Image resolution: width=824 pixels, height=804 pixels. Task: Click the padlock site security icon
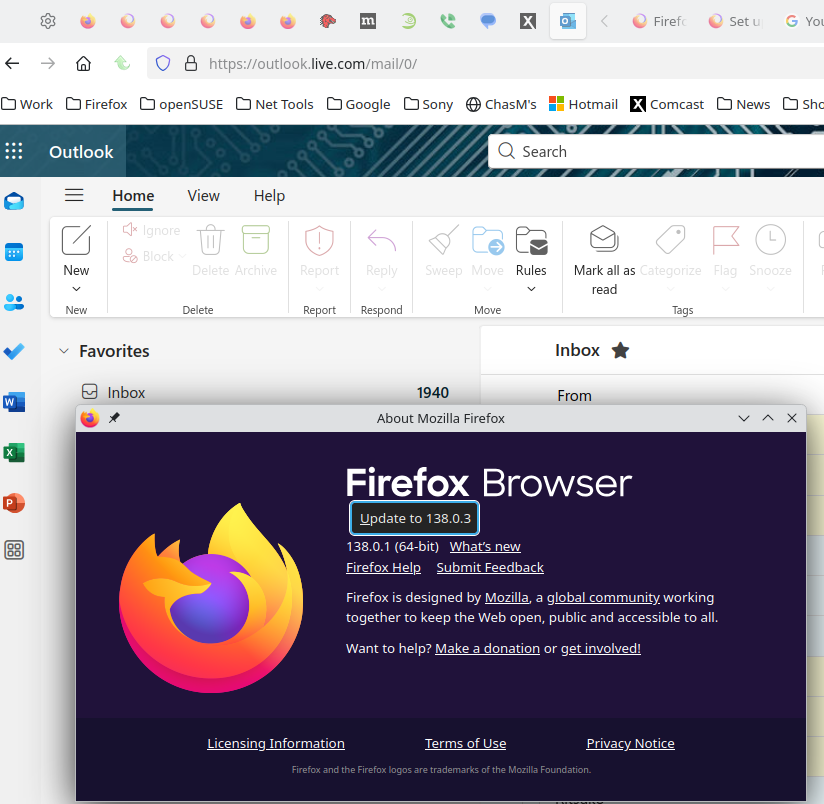[x=191, y=64]
